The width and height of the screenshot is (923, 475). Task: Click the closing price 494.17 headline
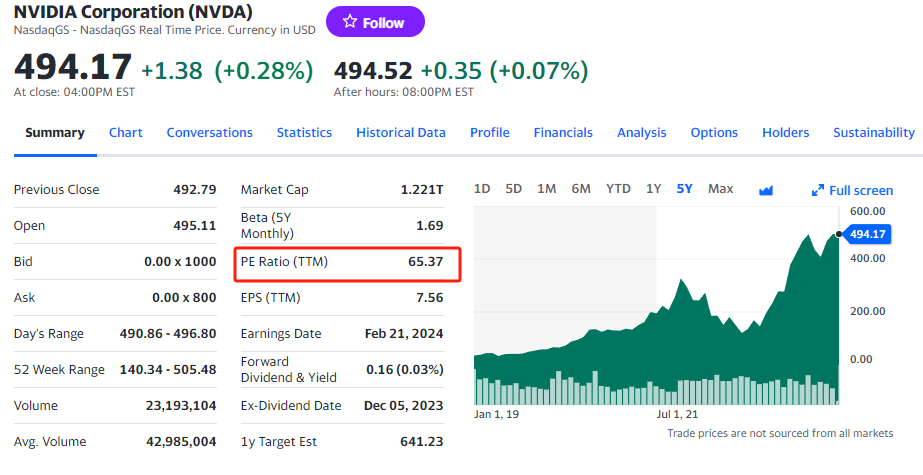[73, 67]
